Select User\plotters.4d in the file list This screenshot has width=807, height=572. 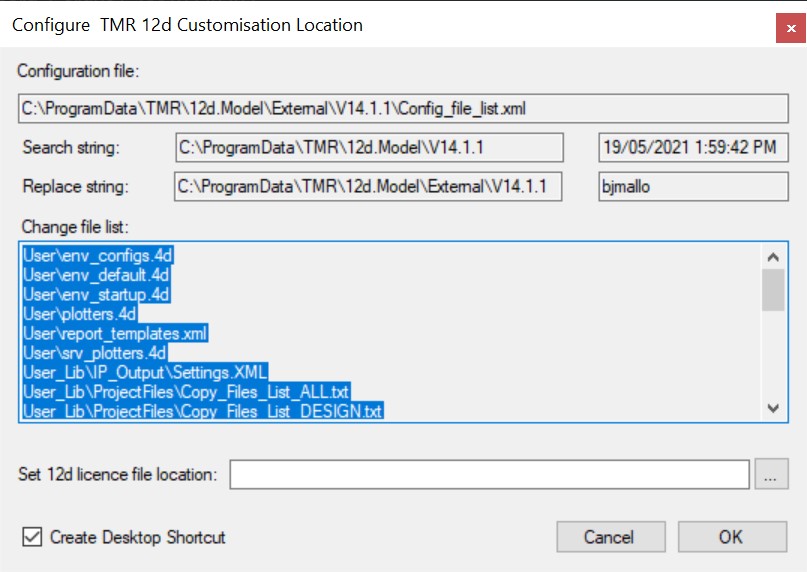point(80,314)
